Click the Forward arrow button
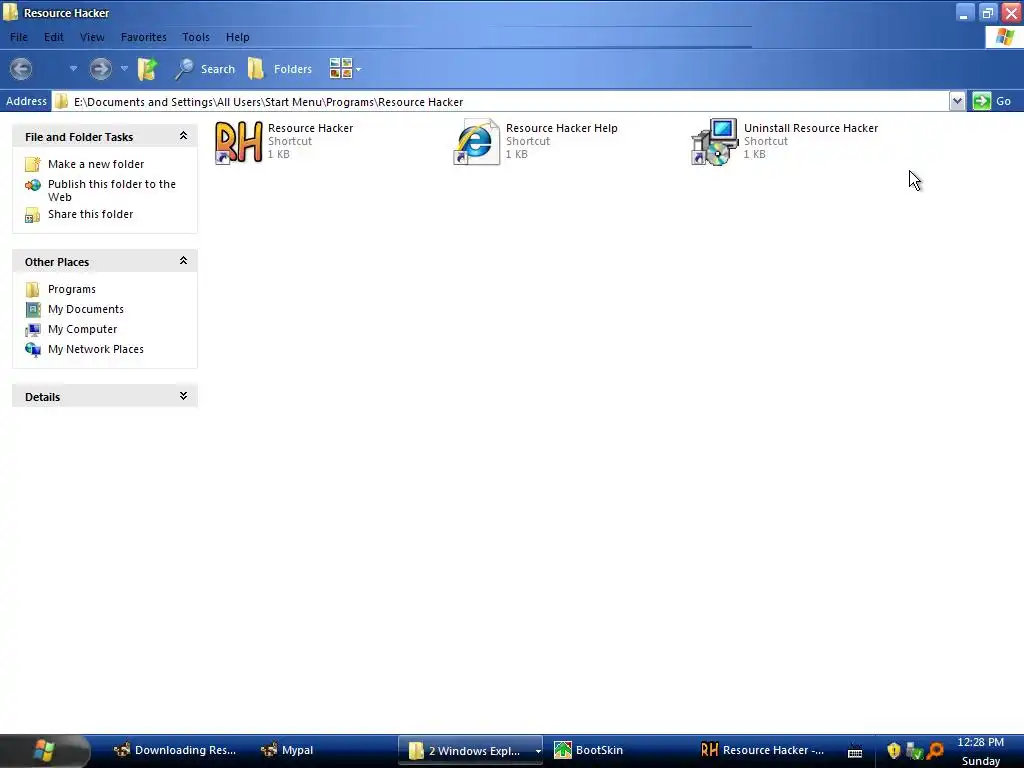The image size is (1024, 768). pos(100,69)
